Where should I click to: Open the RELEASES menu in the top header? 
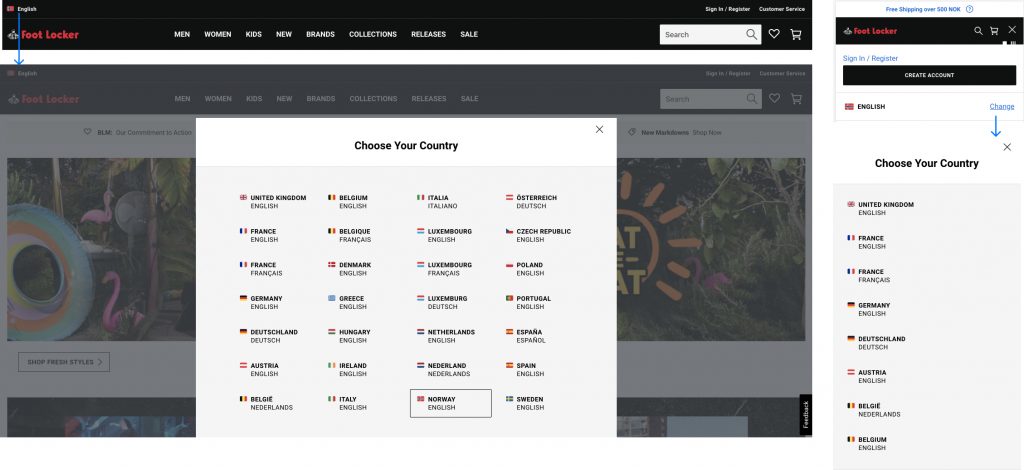click(428, 35)
